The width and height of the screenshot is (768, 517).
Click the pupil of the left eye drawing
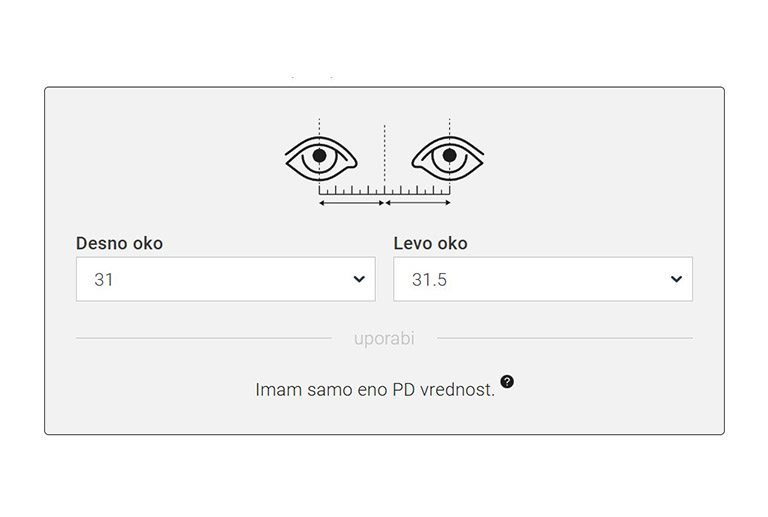320,155
